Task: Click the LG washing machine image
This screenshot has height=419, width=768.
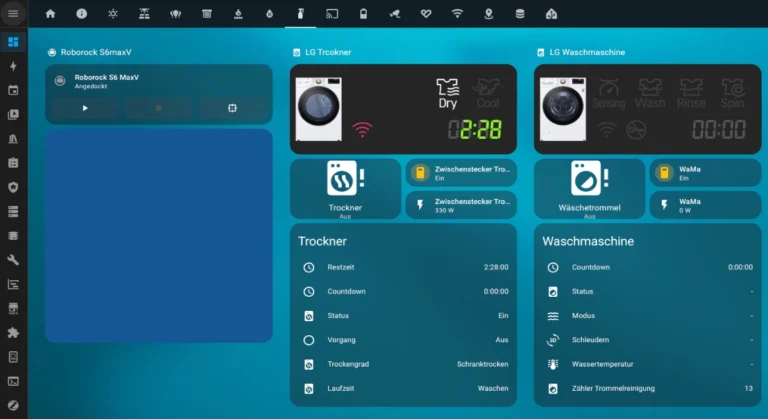Action: [563, 109]
